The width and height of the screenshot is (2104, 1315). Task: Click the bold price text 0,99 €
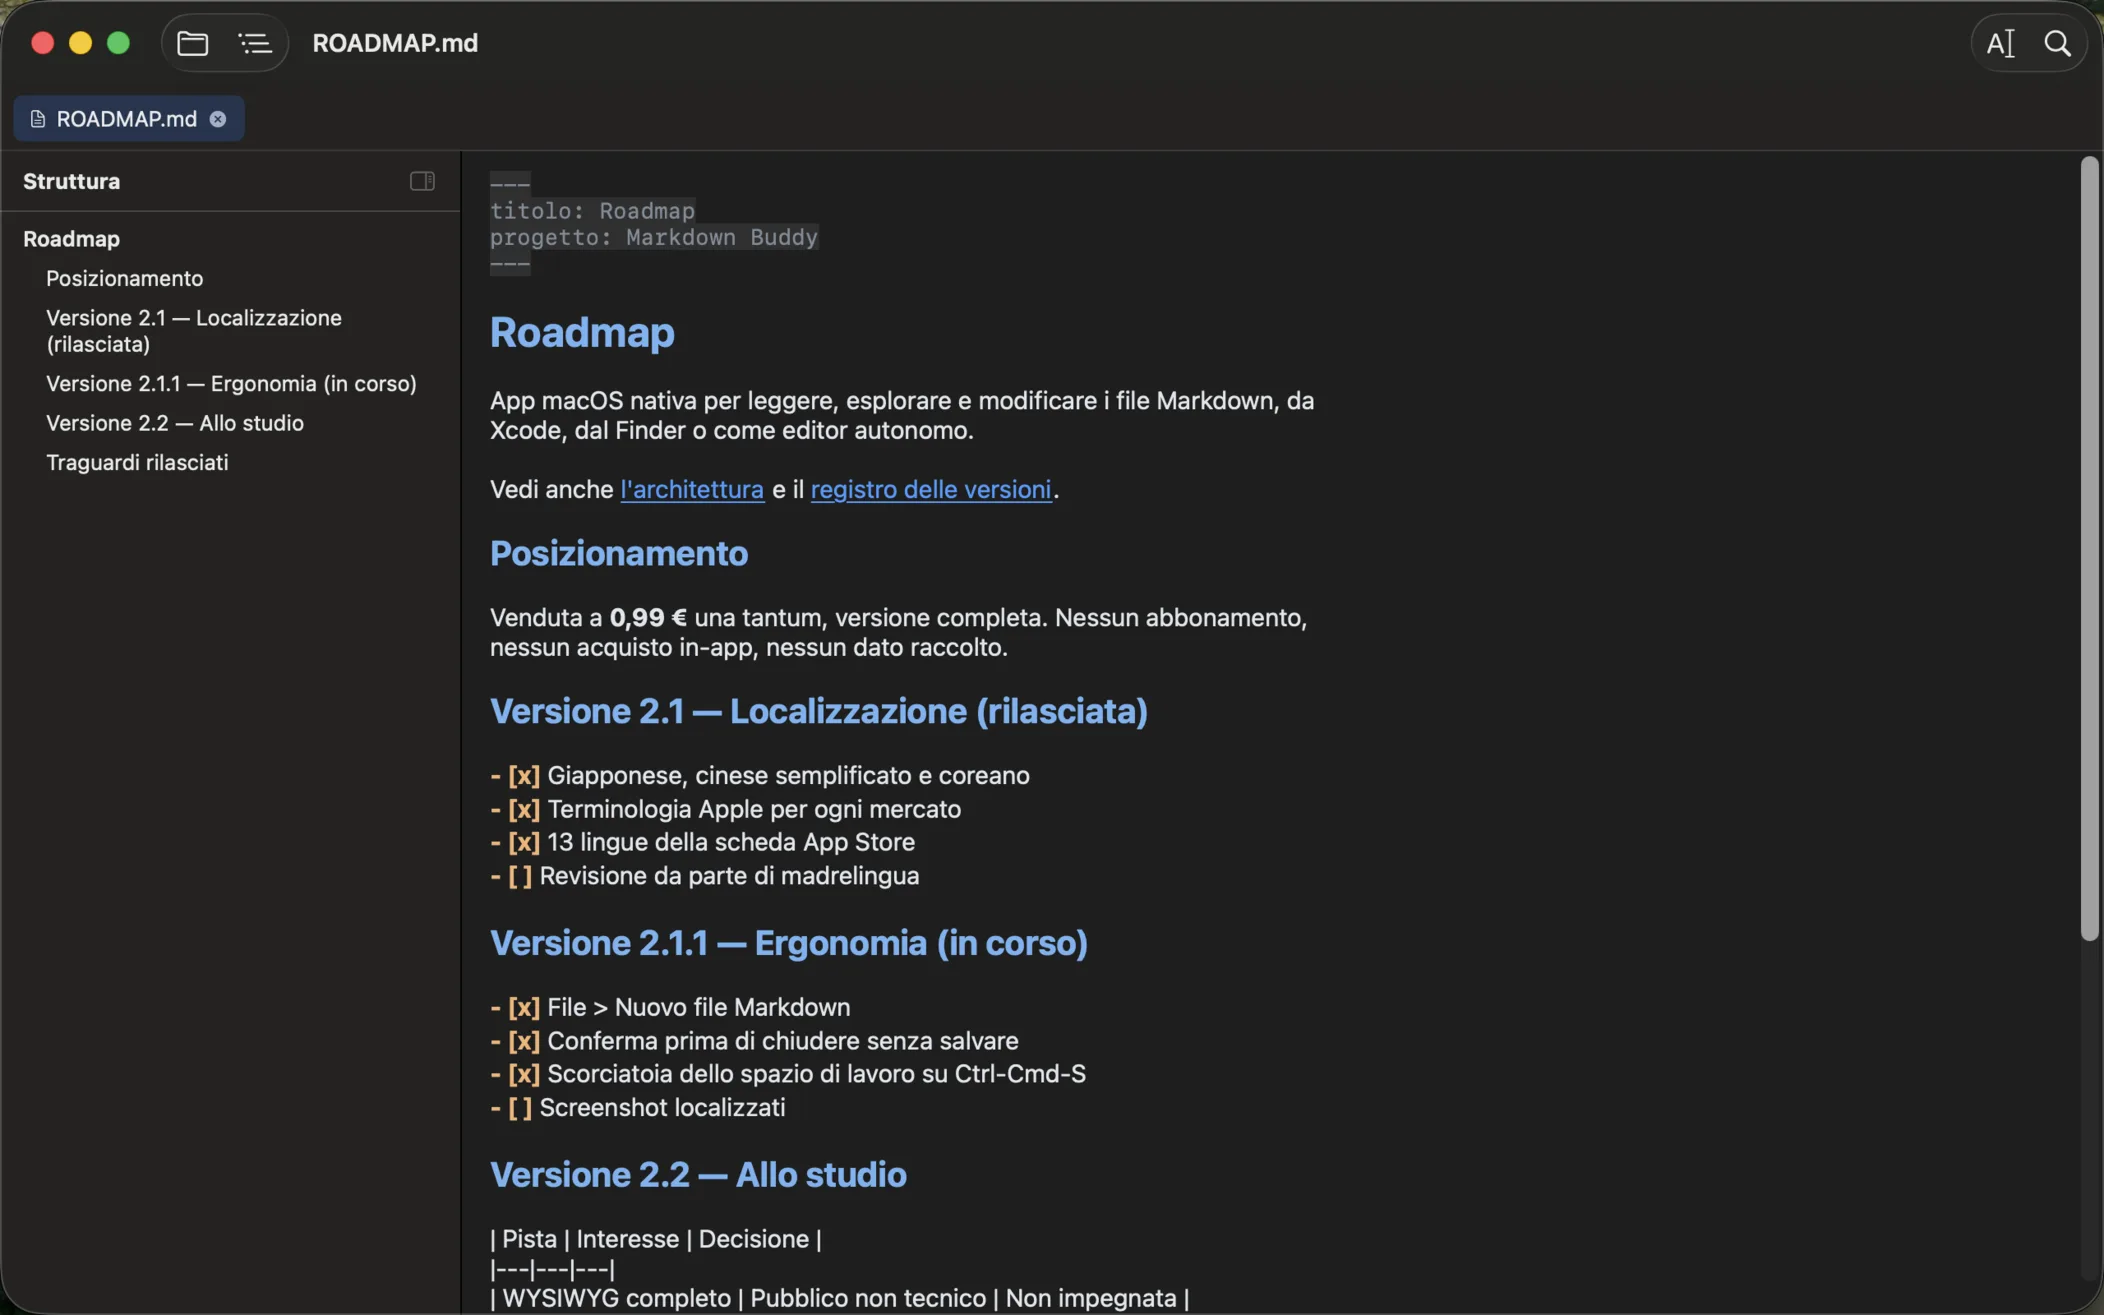648,618
